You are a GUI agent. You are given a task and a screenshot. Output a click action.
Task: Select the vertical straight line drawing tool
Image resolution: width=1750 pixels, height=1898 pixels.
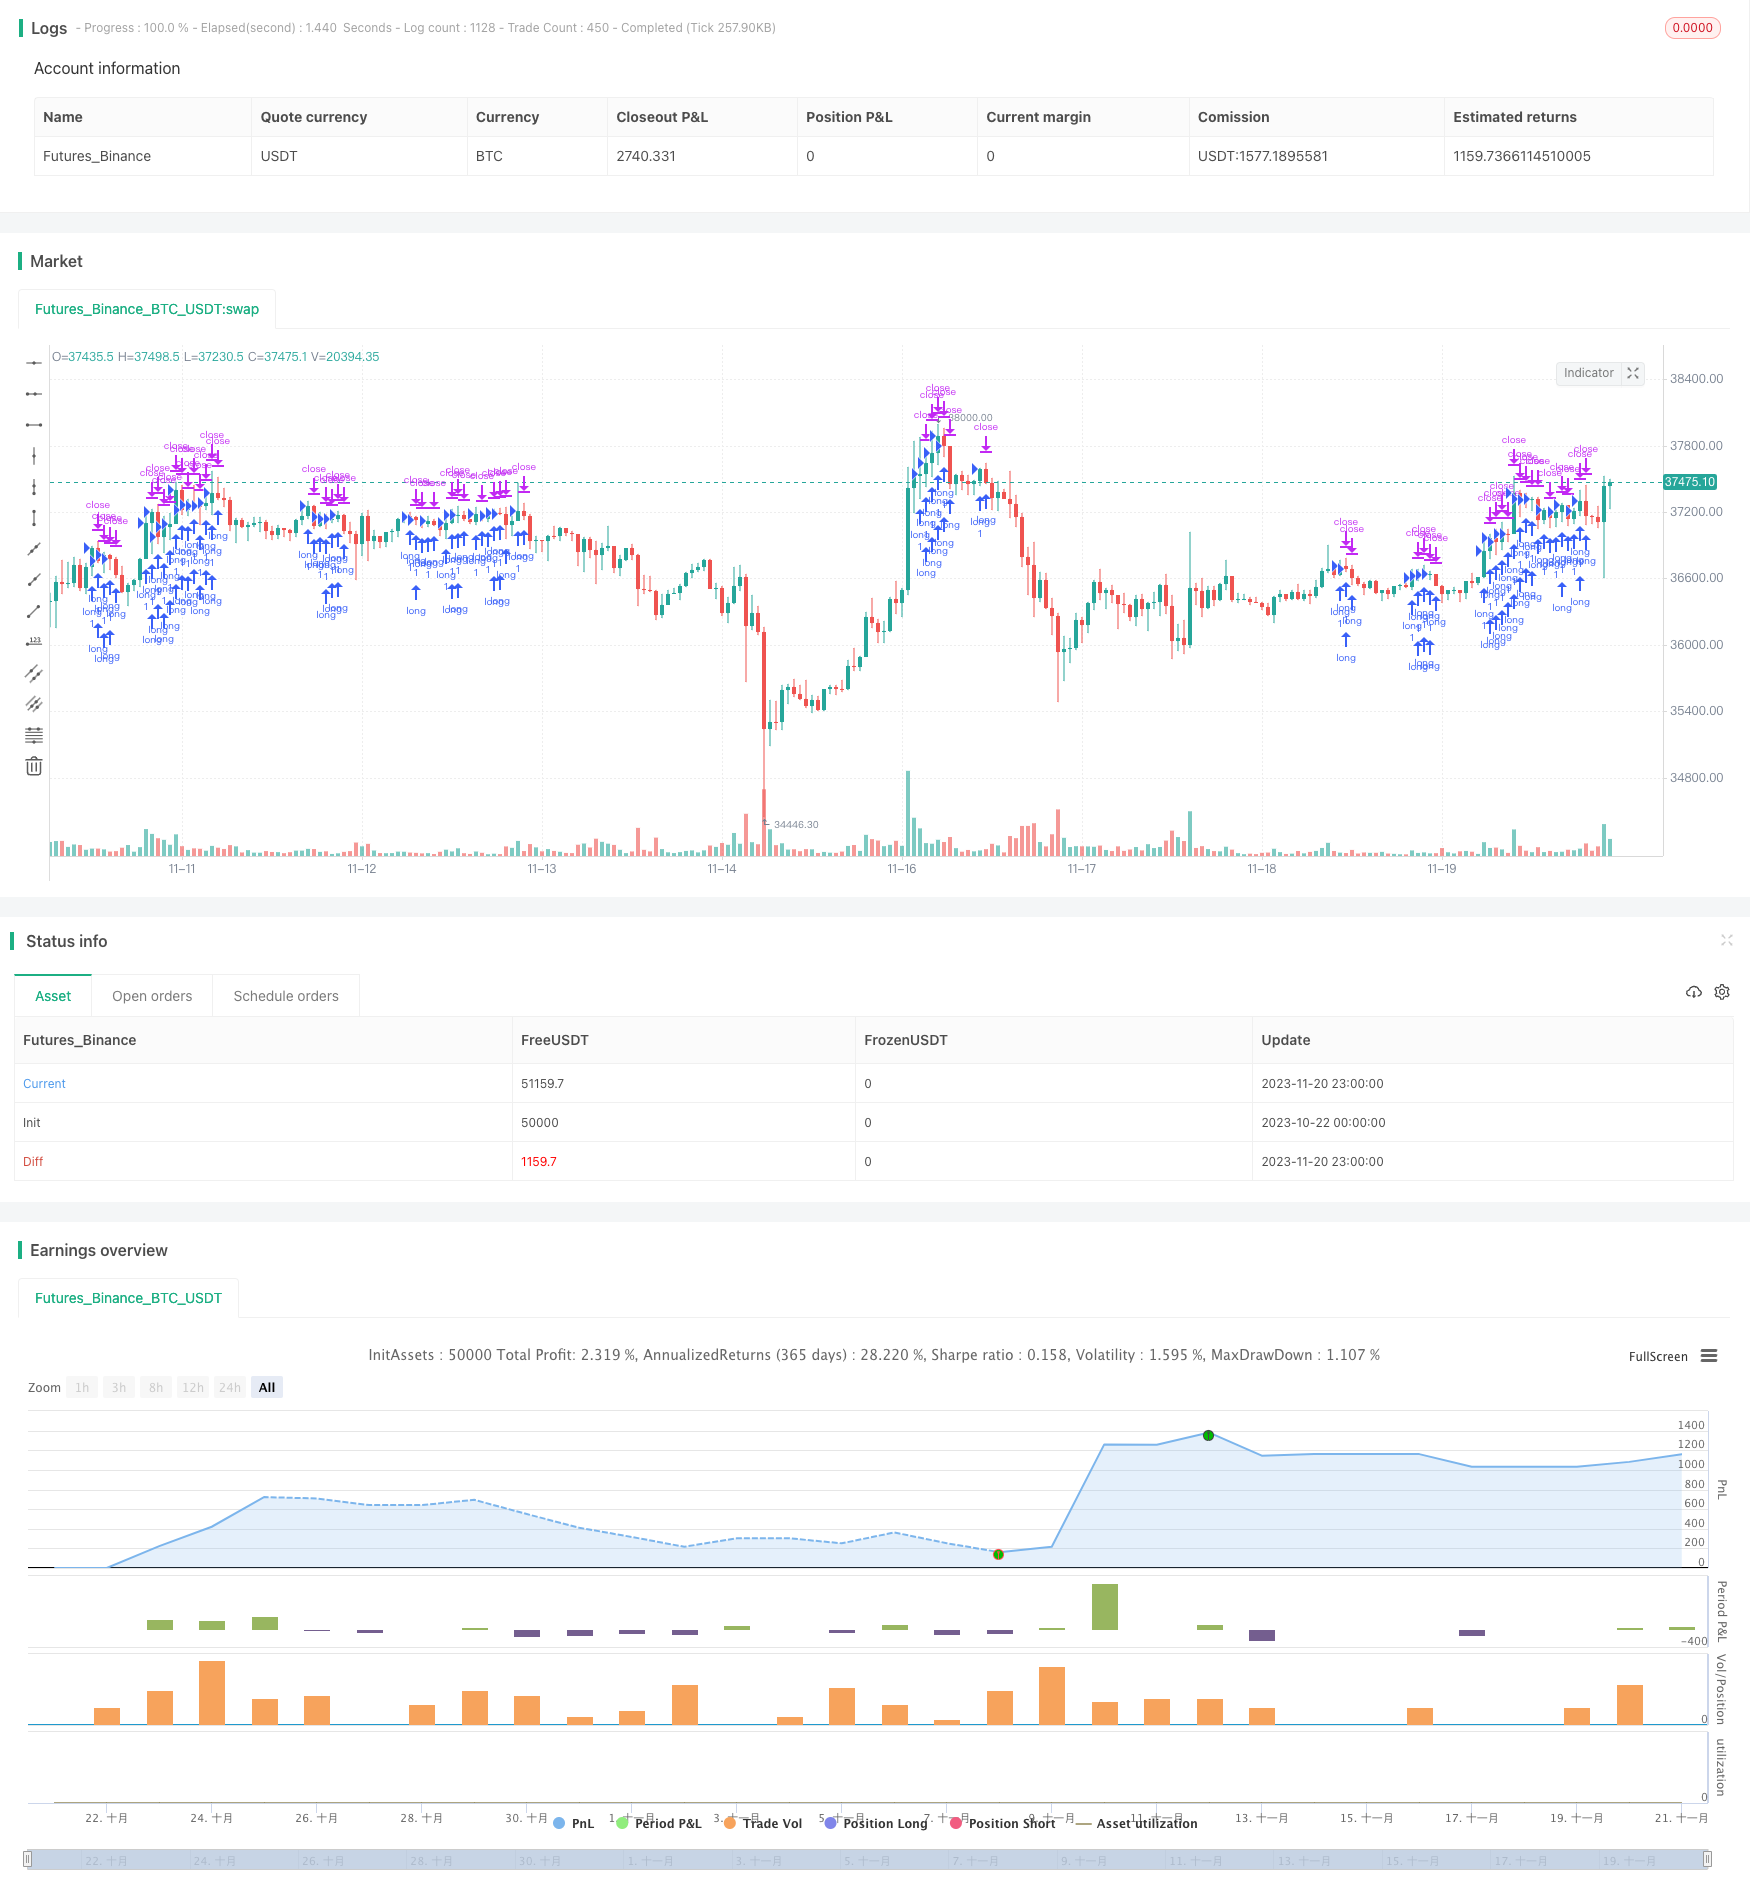click(x=34, y=456)
